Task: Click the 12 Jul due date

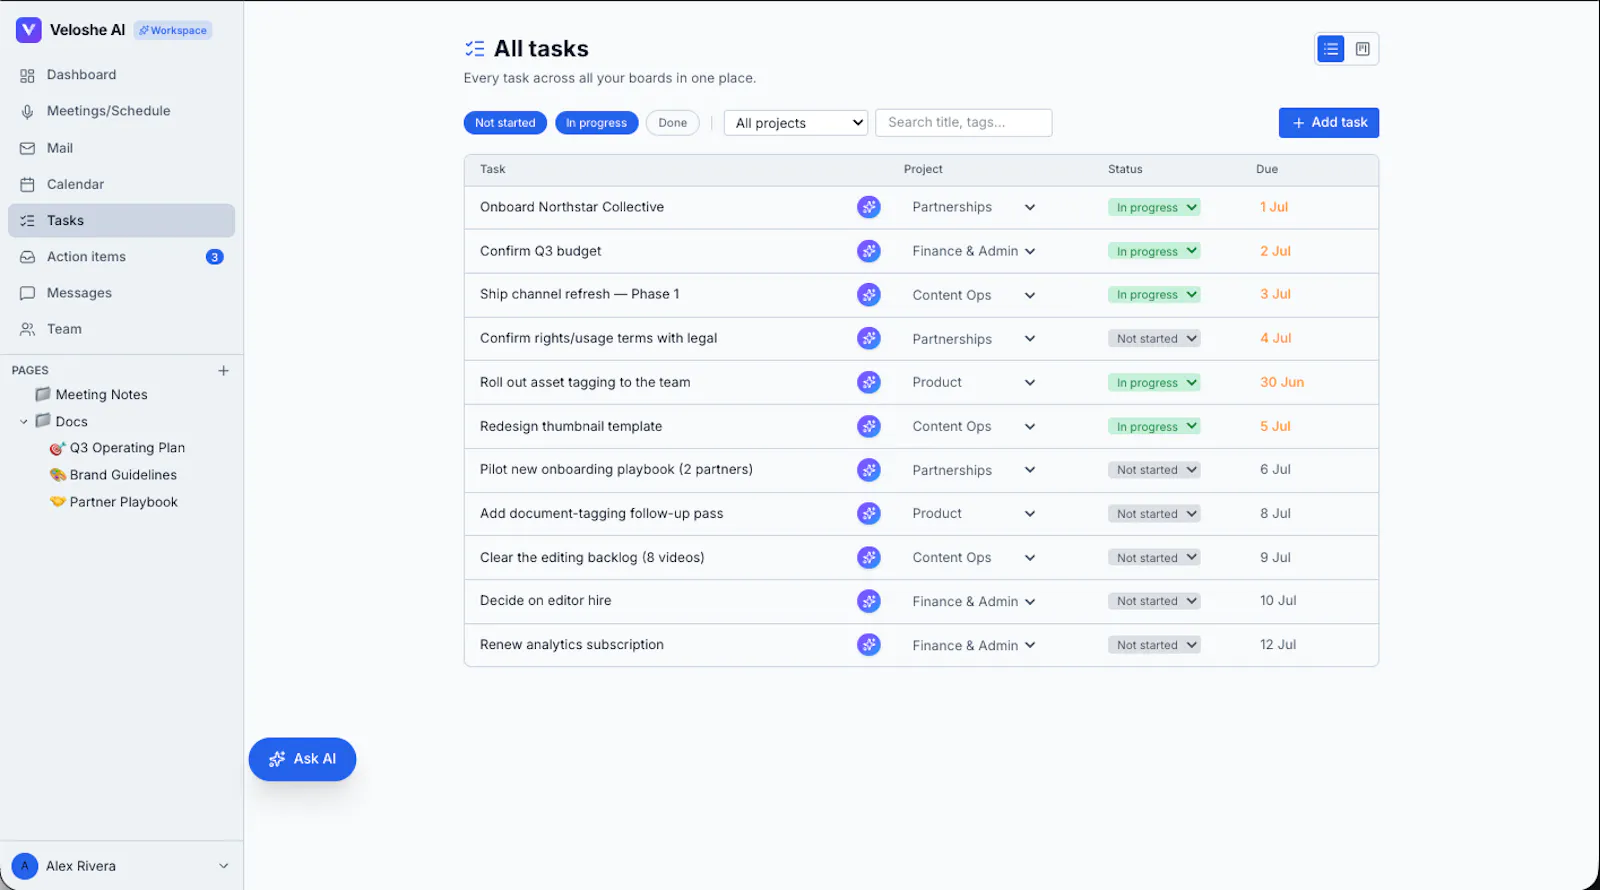Action: [1278, 645]
